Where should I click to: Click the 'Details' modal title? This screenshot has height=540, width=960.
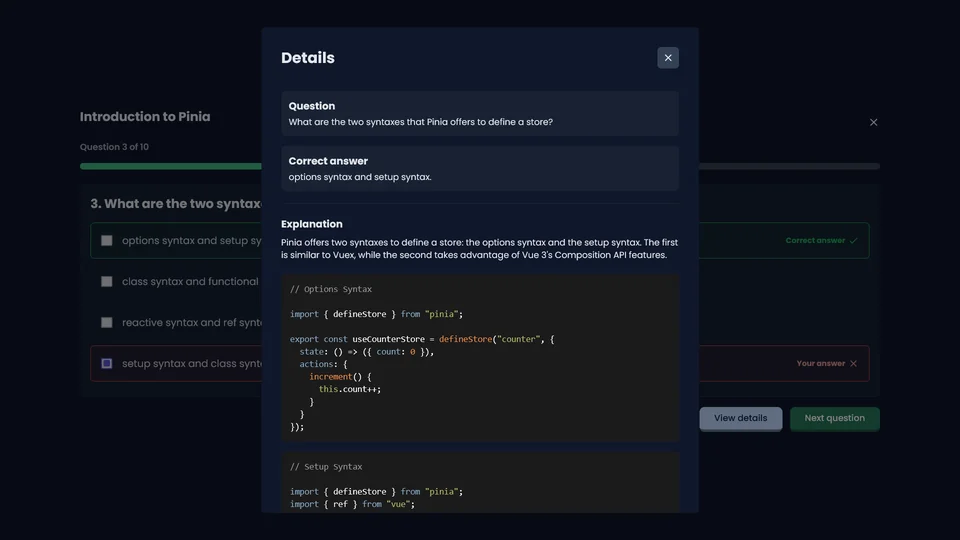coord(307,58)
